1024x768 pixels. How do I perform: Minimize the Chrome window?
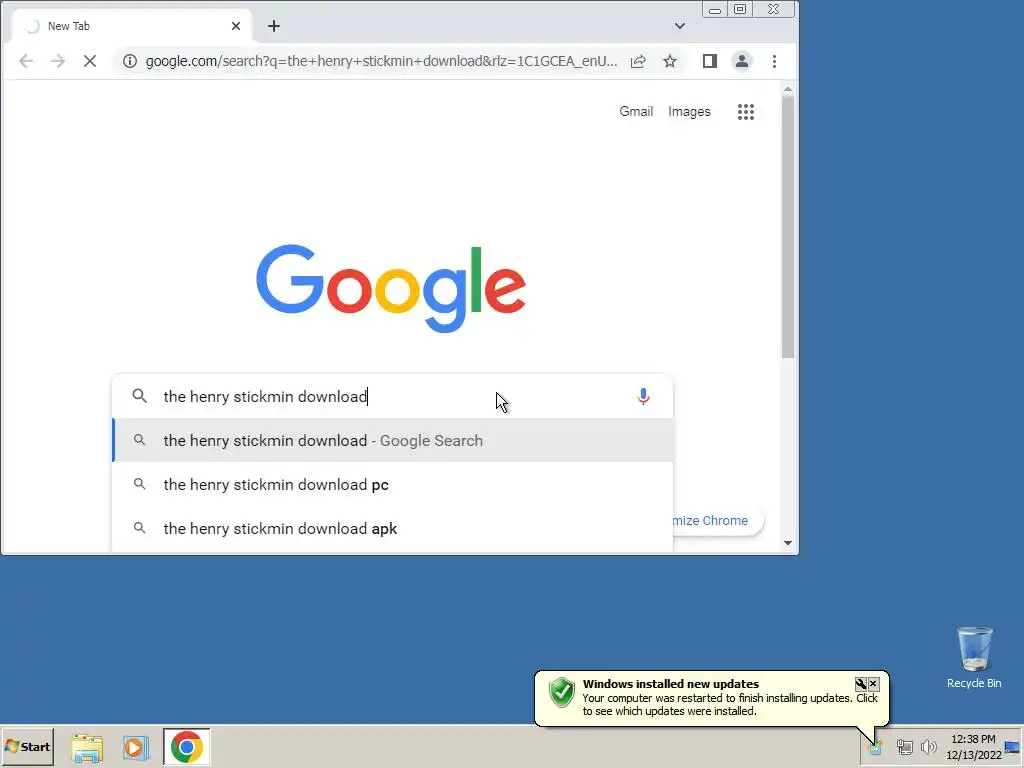pos(715,10)
